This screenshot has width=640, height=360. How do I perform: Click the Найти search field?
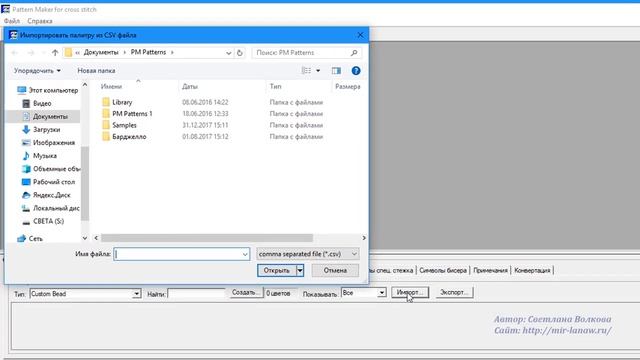point(196,293)
